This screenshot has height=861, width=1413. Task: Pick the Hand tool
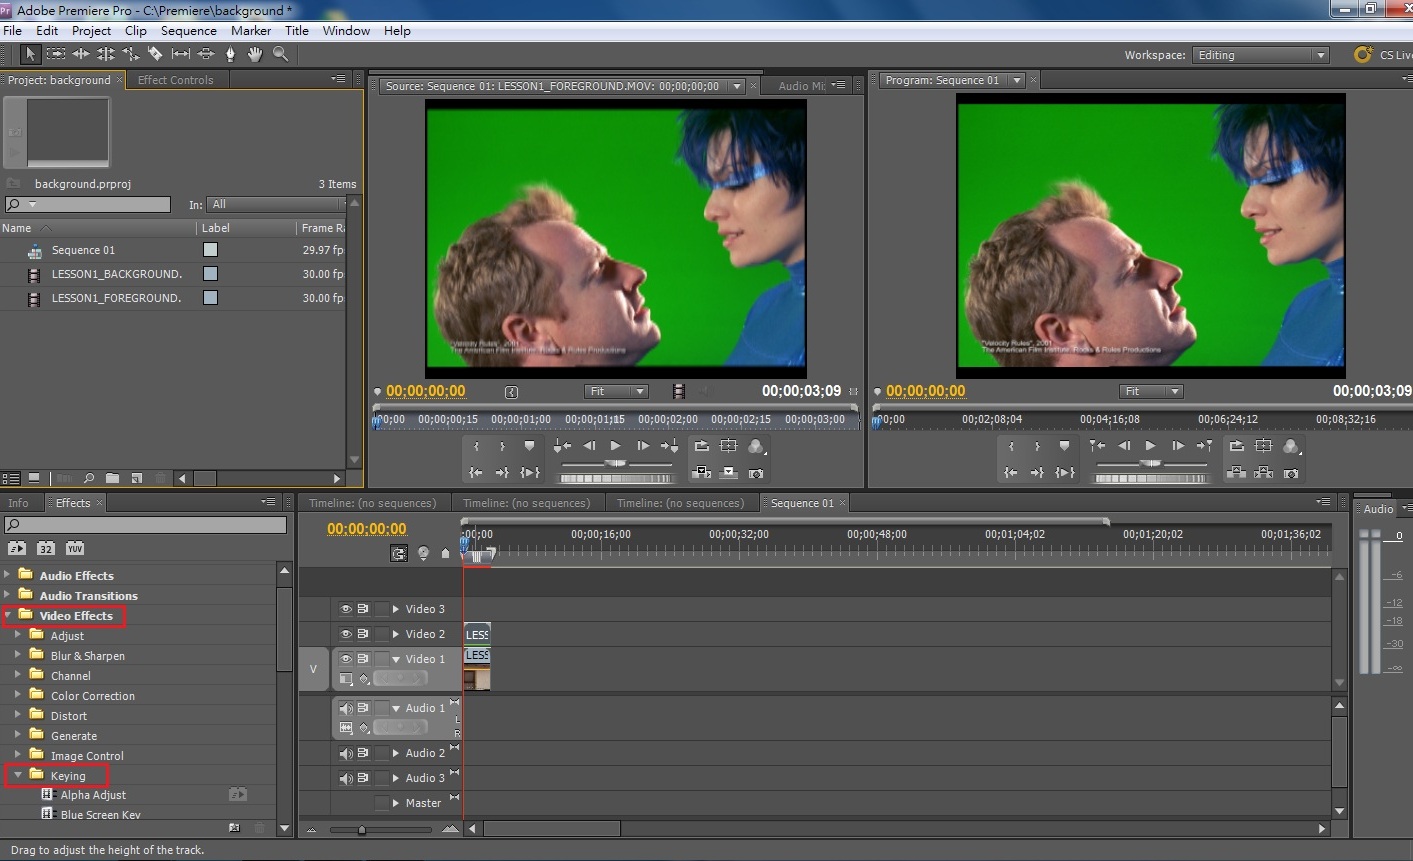tap(255, 54)
